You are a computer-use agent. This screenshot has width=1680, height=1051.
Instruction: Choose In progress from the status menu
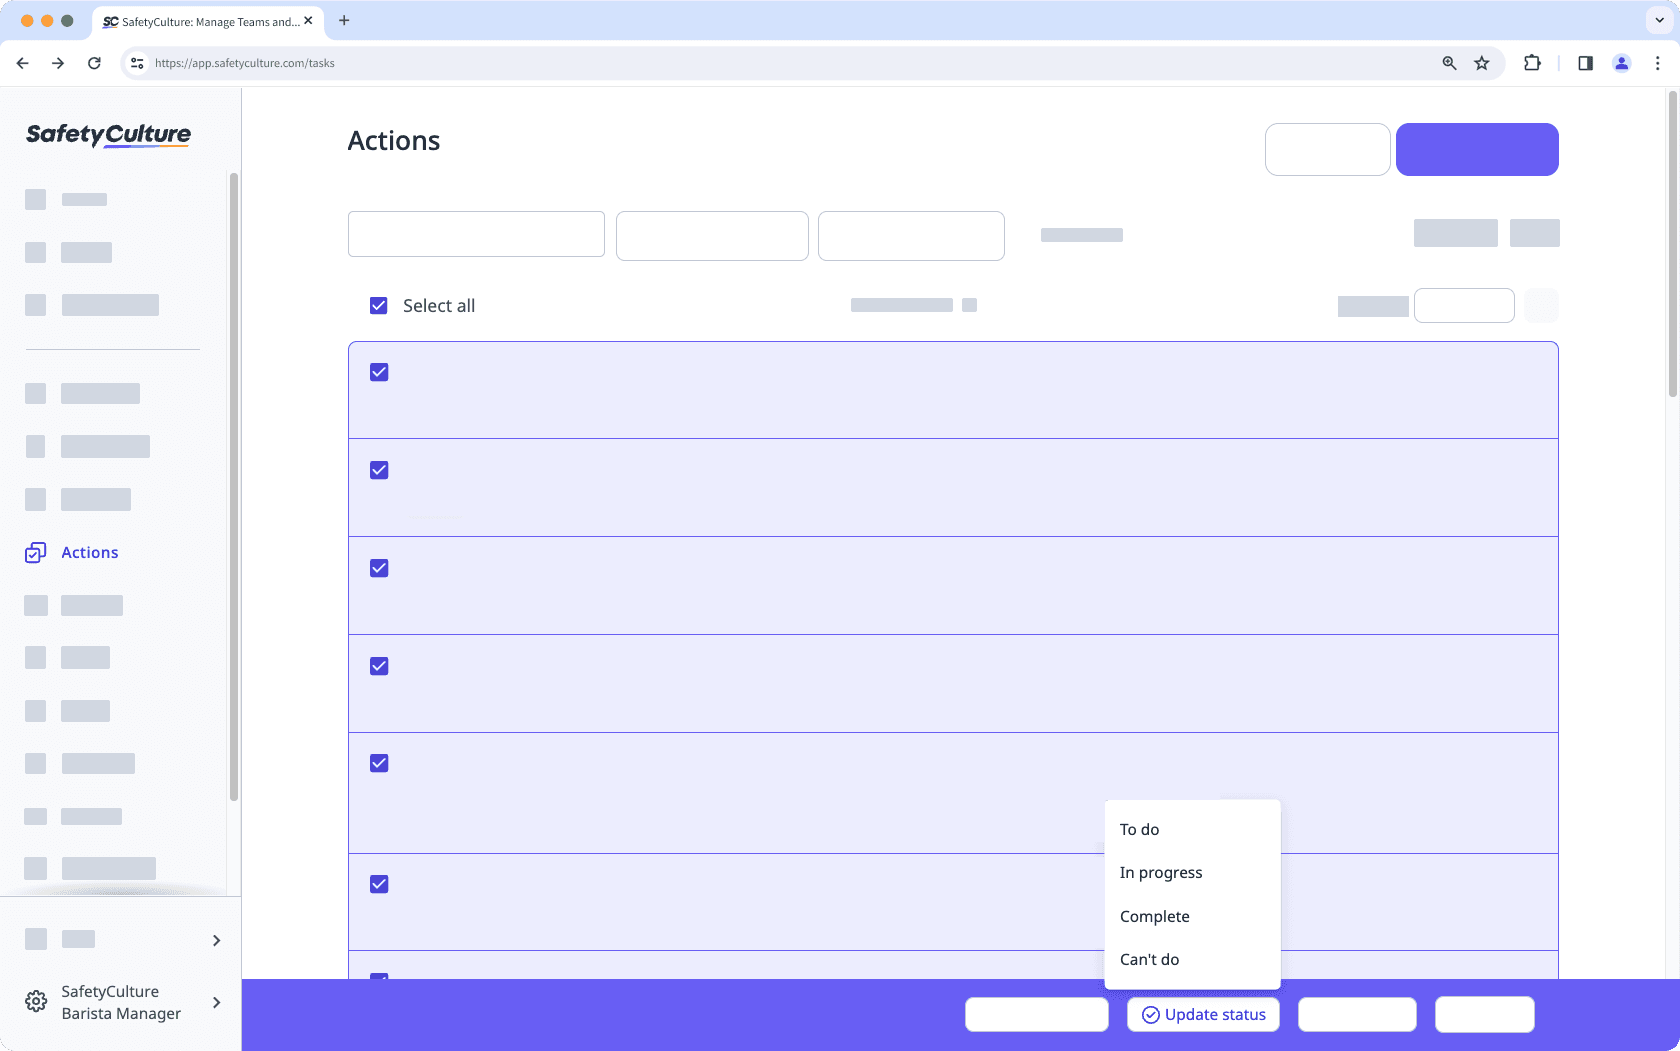[x=1161, y=872]
